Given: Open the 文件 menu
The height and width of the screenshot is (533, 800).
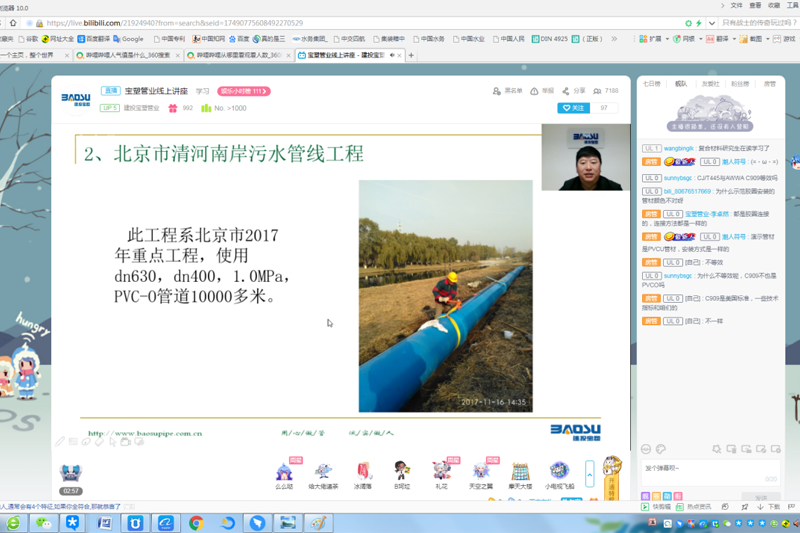Looking at the screenshot, I should coord(736,5).
